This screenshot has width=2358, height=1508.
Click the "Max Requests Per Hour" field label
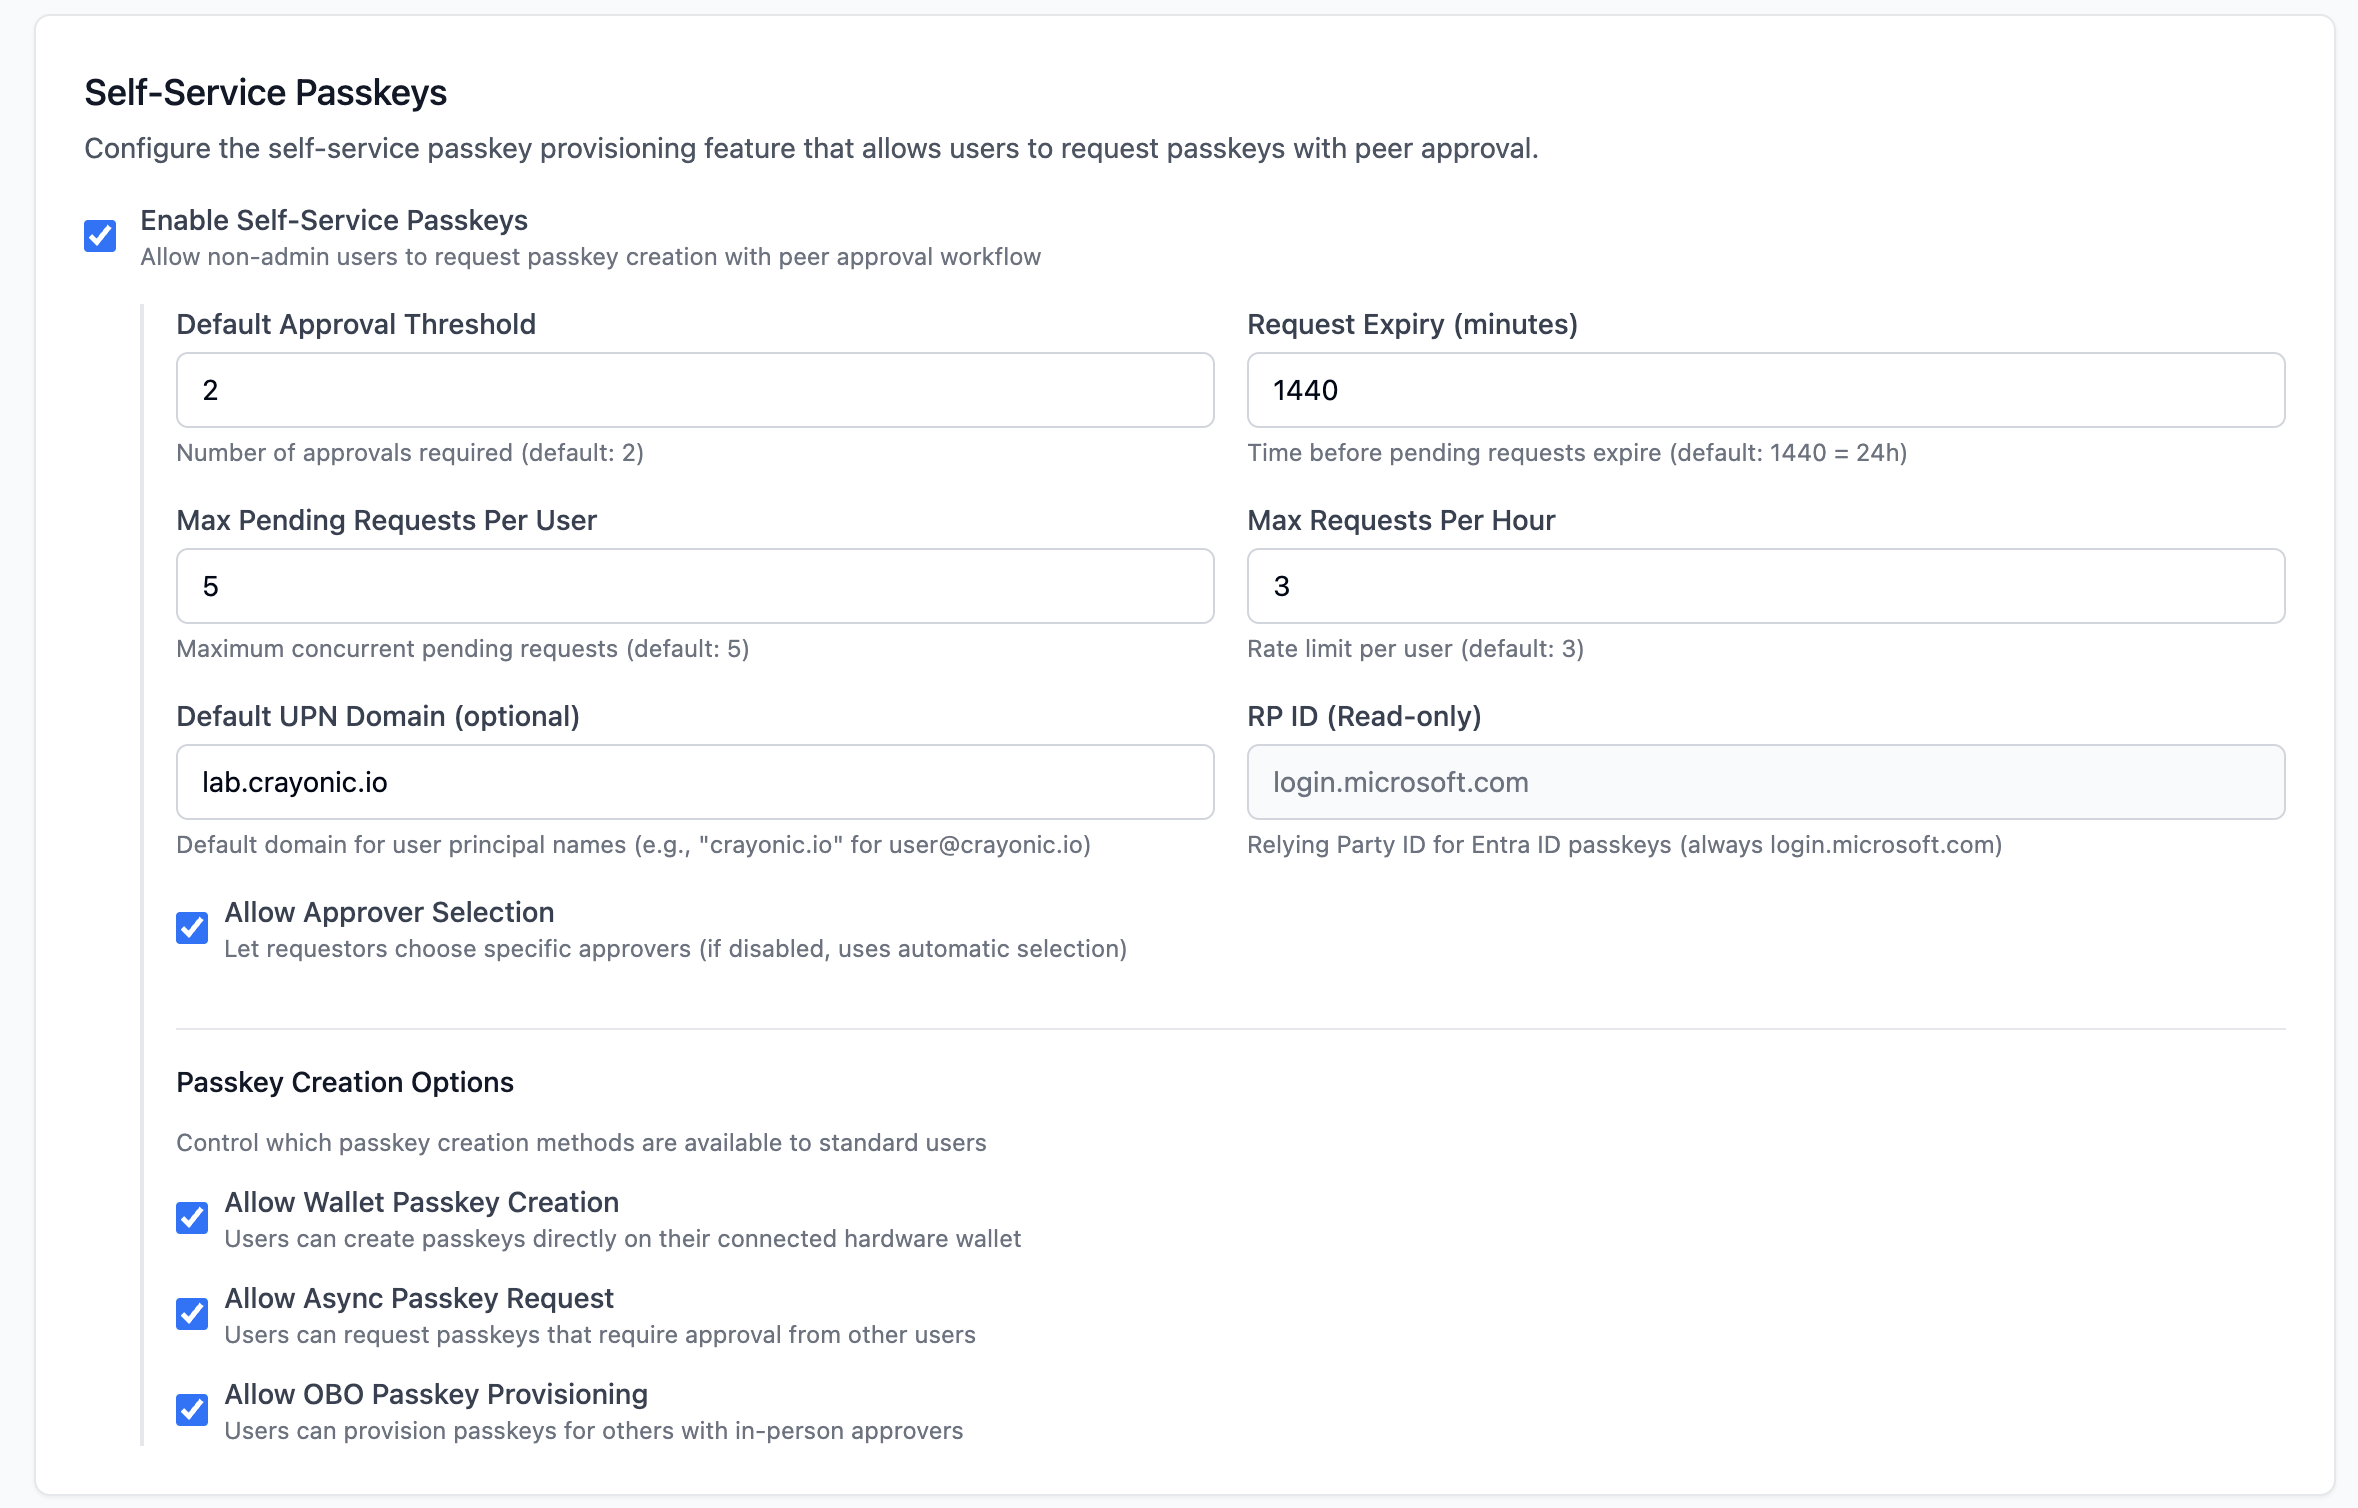pyautogui.click(x=1401, y=520)
